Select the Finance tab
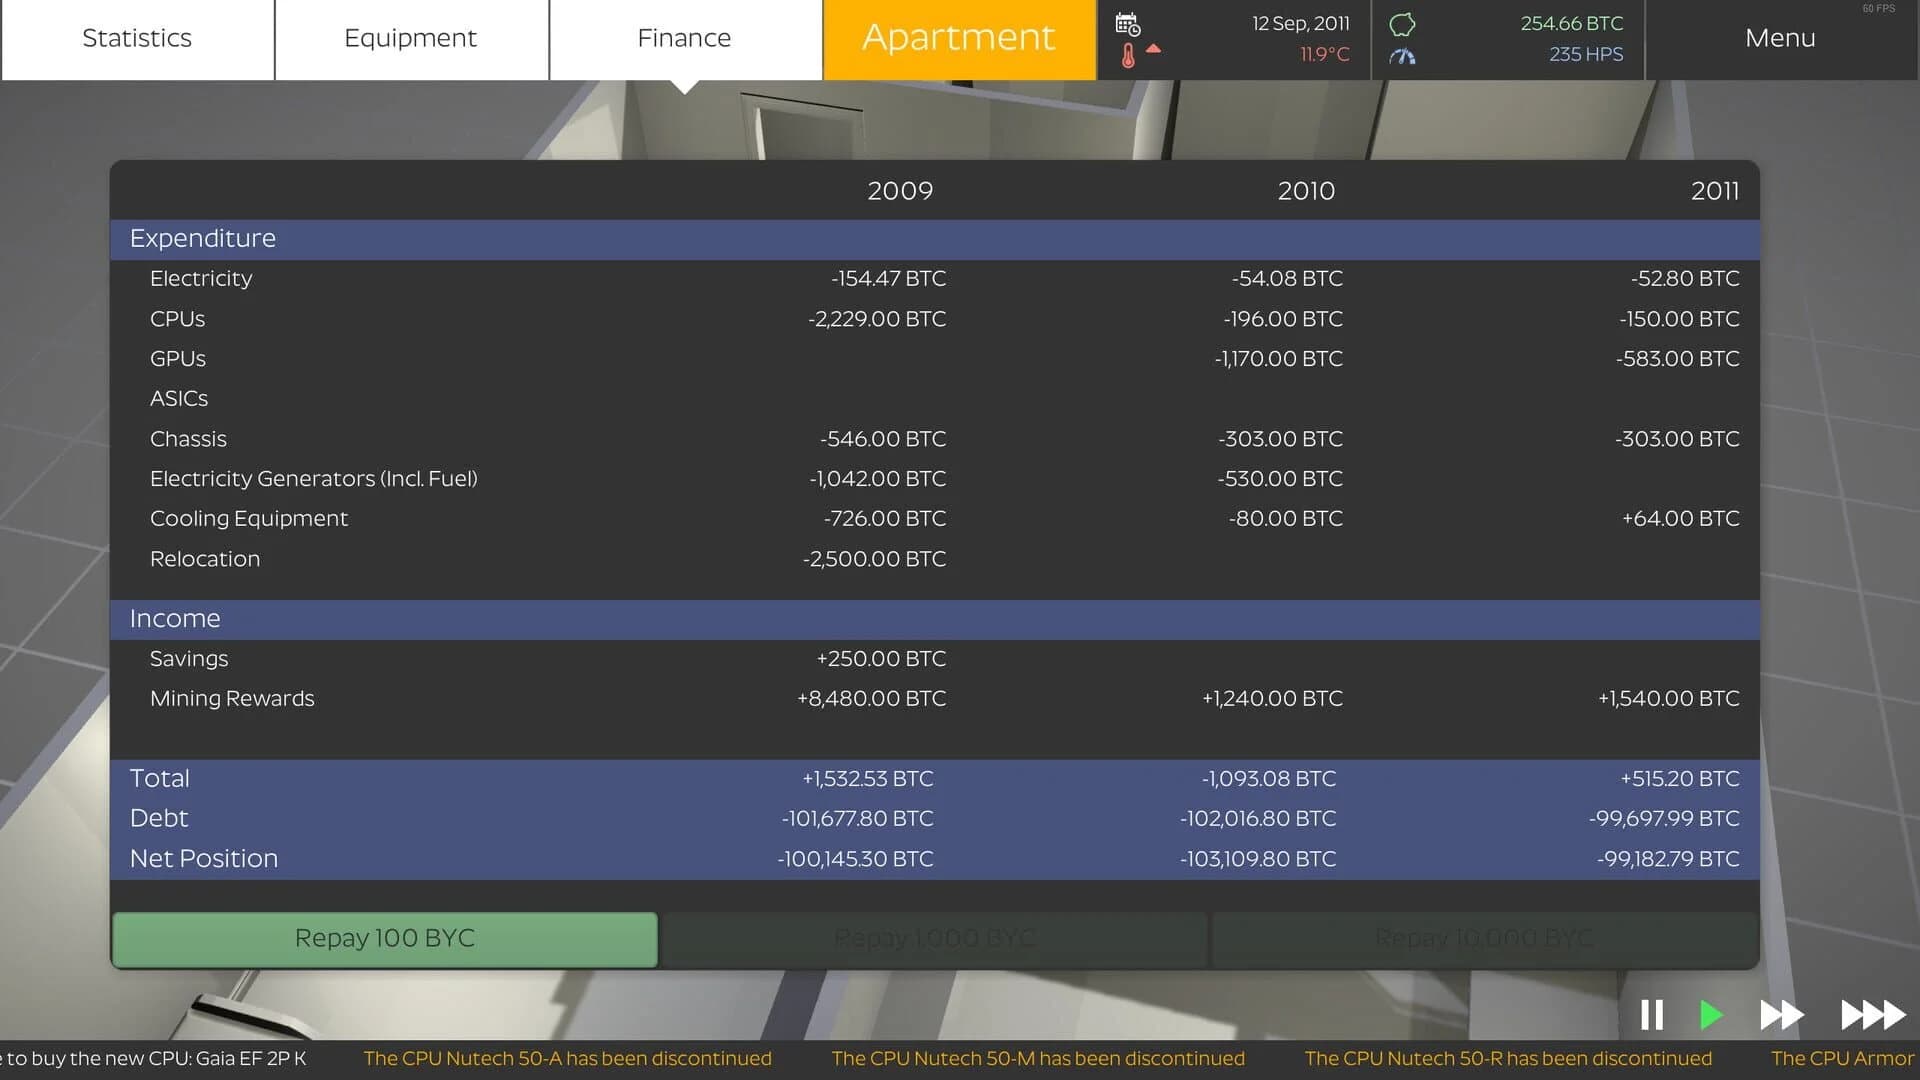This screenshot has width=1920, height=1080. point(684,38)
